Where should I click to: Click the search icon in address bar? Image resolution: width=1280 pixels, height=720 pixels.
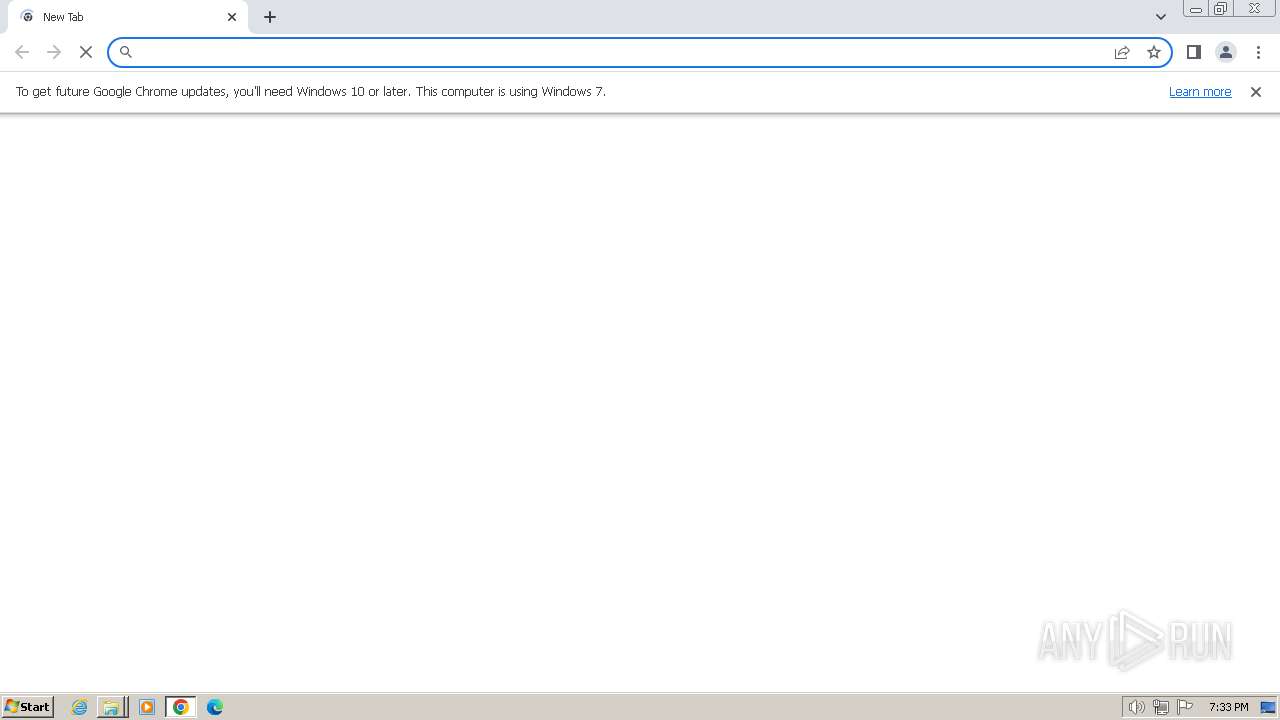[x=126, y=52]
